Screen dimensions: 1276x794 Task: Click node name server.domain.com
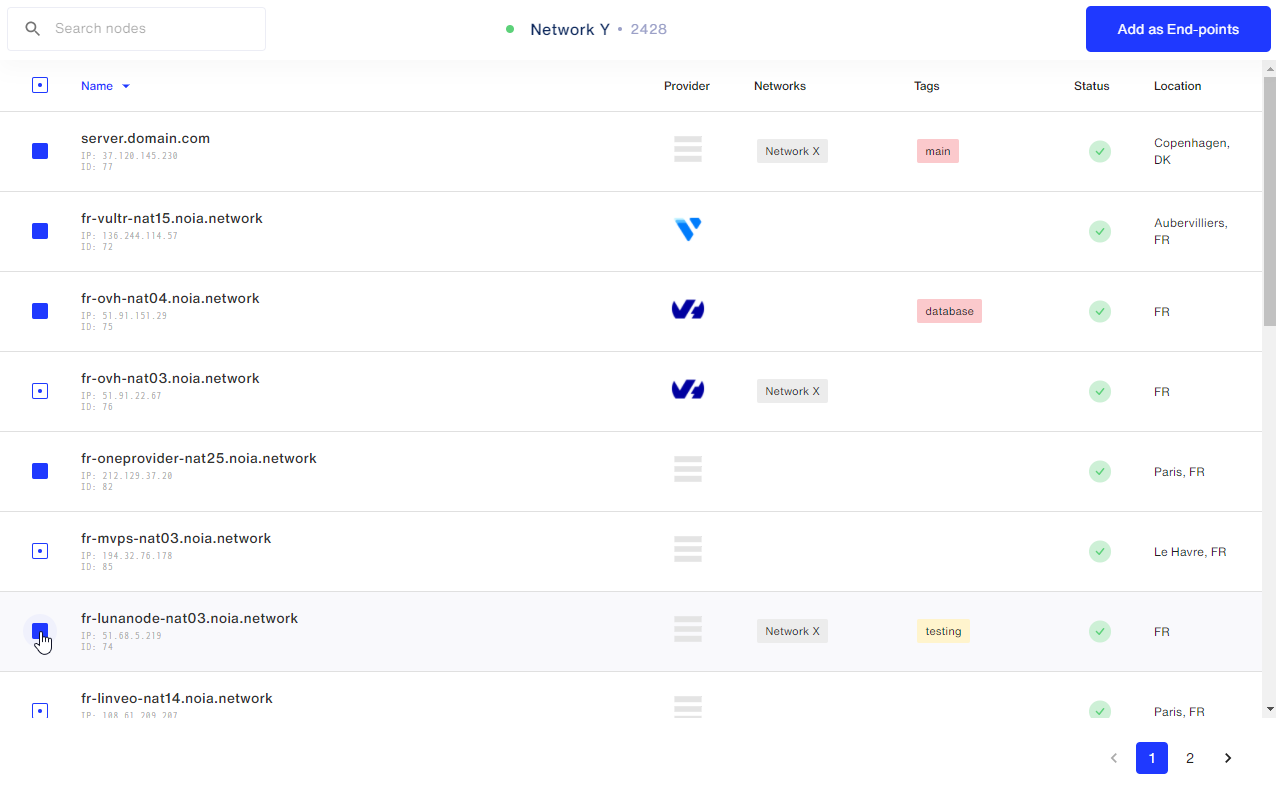coord(145,138)
